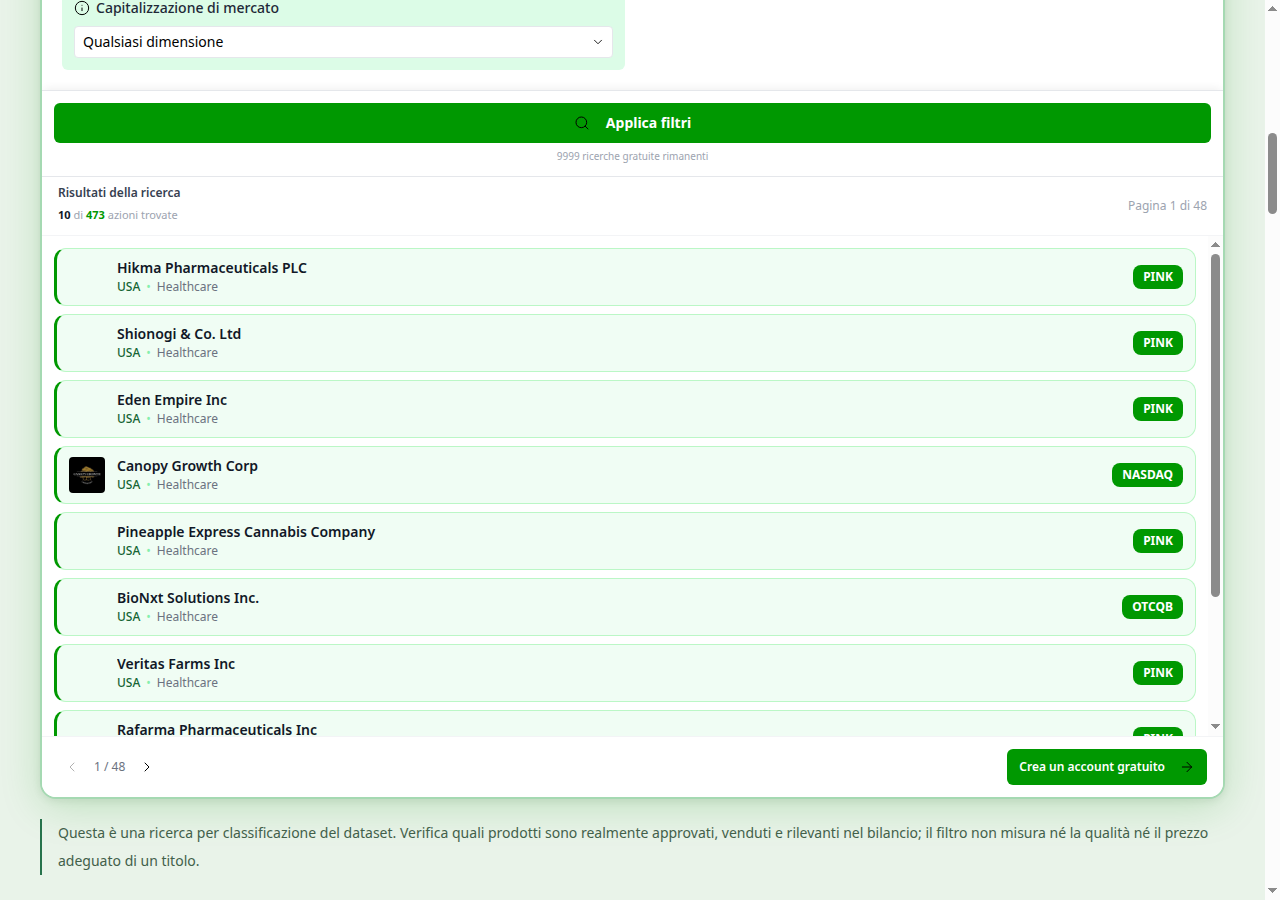1280x900 pixels.
Task: Open the Shionogi & Co. Ltd result
Action: pyautogui.click(x=625, y=343)
